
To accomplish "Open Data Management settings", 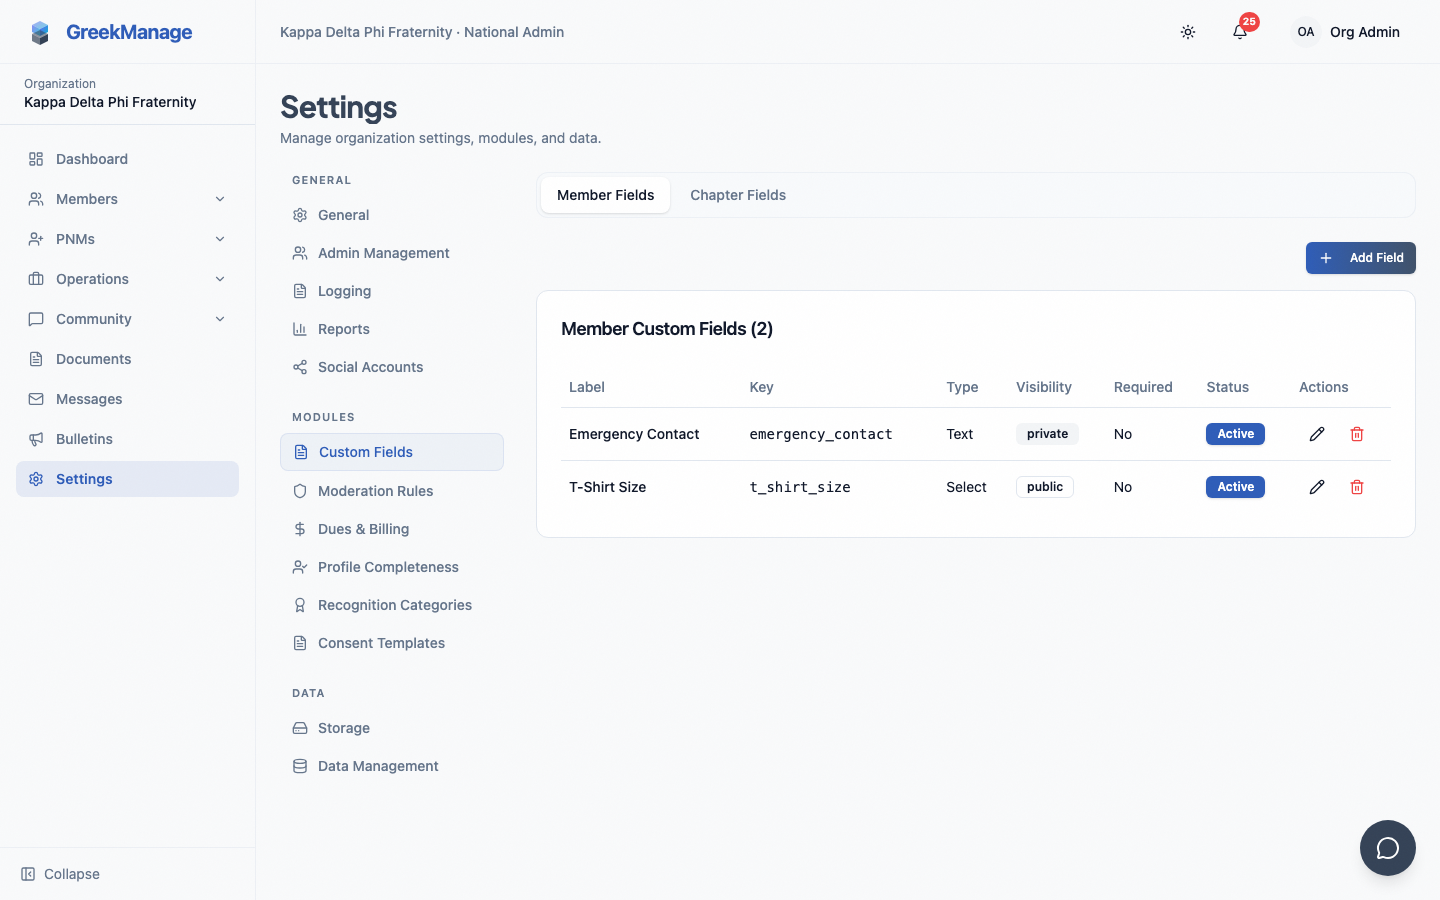I will (392, 766).
